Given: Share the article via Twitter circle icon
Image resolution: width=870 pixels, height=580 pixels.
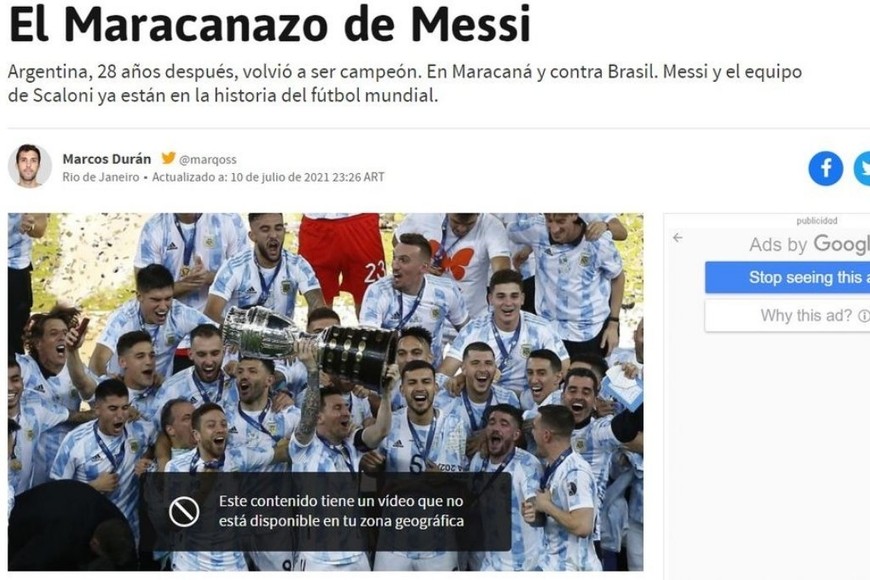Looking at the screenshot, I should 862,168.
